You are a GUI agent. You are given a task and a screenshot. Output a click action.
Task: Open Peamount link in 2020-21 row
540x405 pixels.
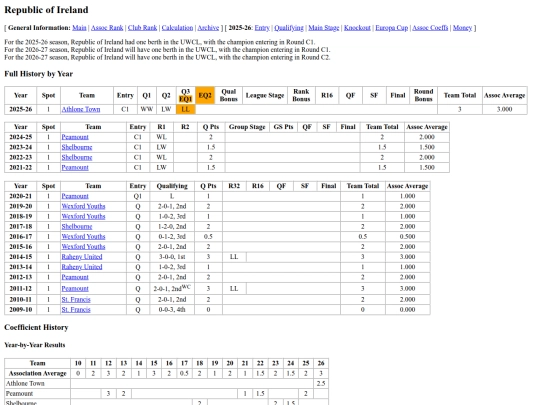coord(75,196)
